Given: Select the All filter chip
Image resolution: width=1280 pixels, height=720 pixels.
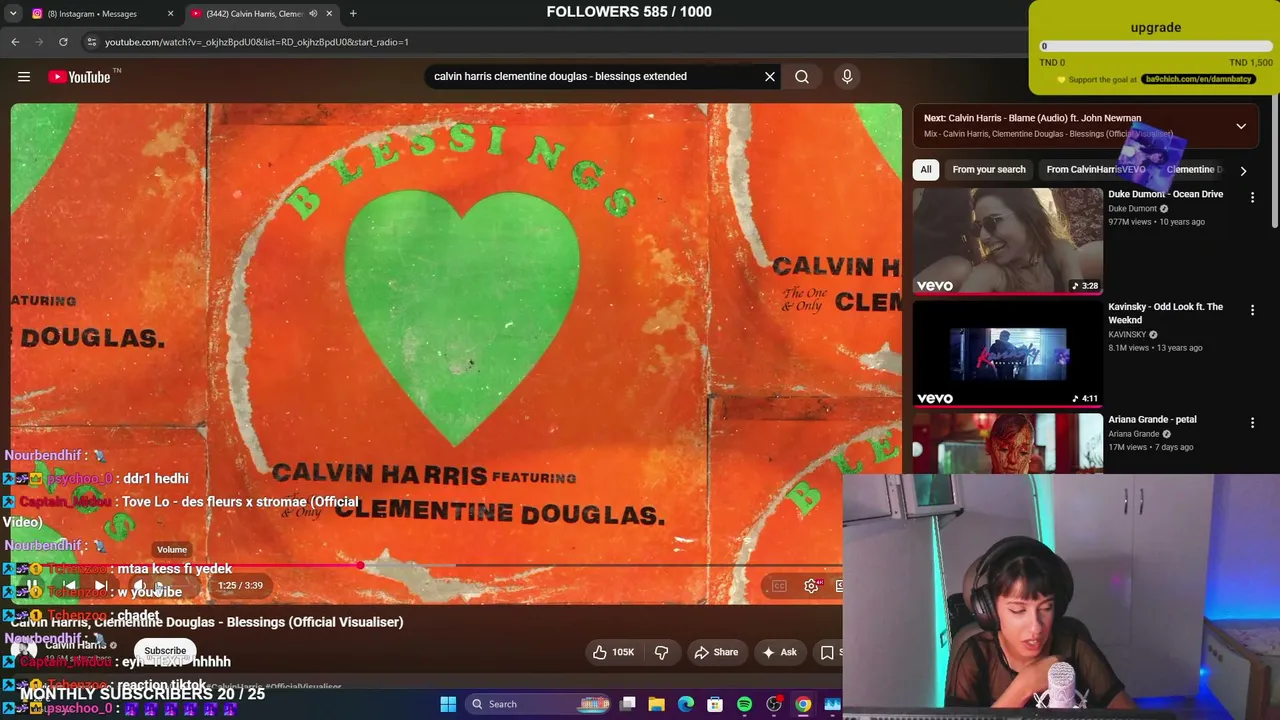Looking at the screenshot, I should [926, 170].
